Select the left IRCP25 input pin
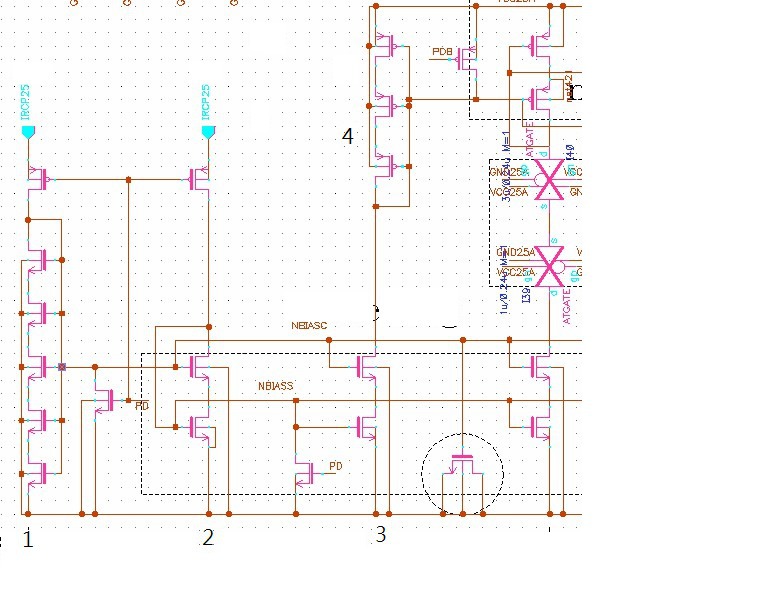768x614 pixels. 28,132
